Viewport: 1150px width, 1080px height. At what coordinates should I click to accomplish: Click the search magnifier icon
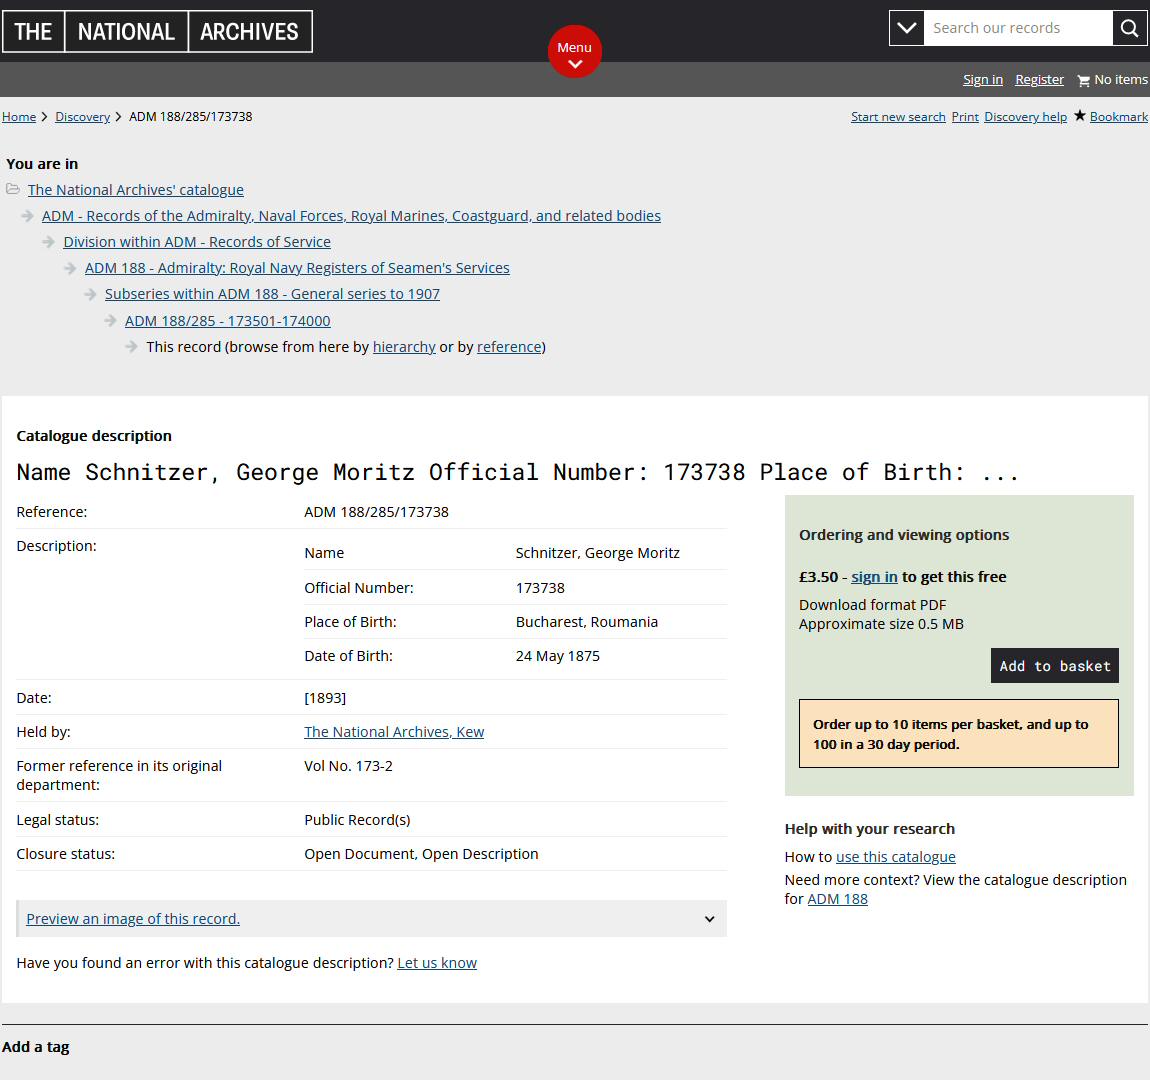tap(1129, 28)
